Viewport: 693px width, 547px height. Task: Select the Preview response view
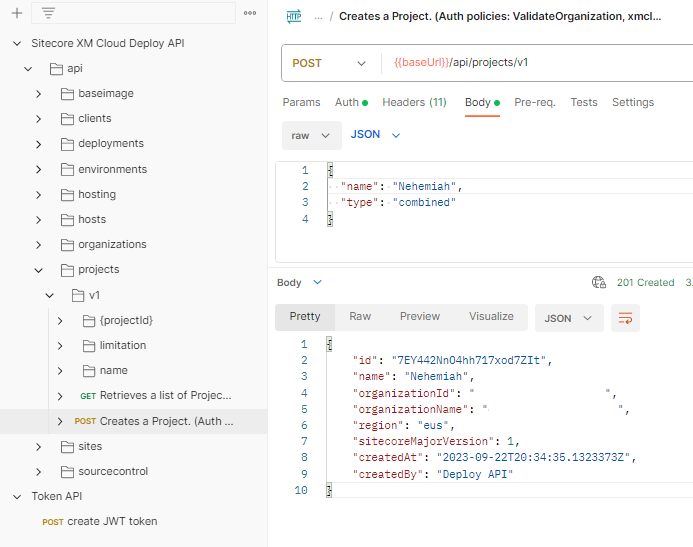point(420,317)
